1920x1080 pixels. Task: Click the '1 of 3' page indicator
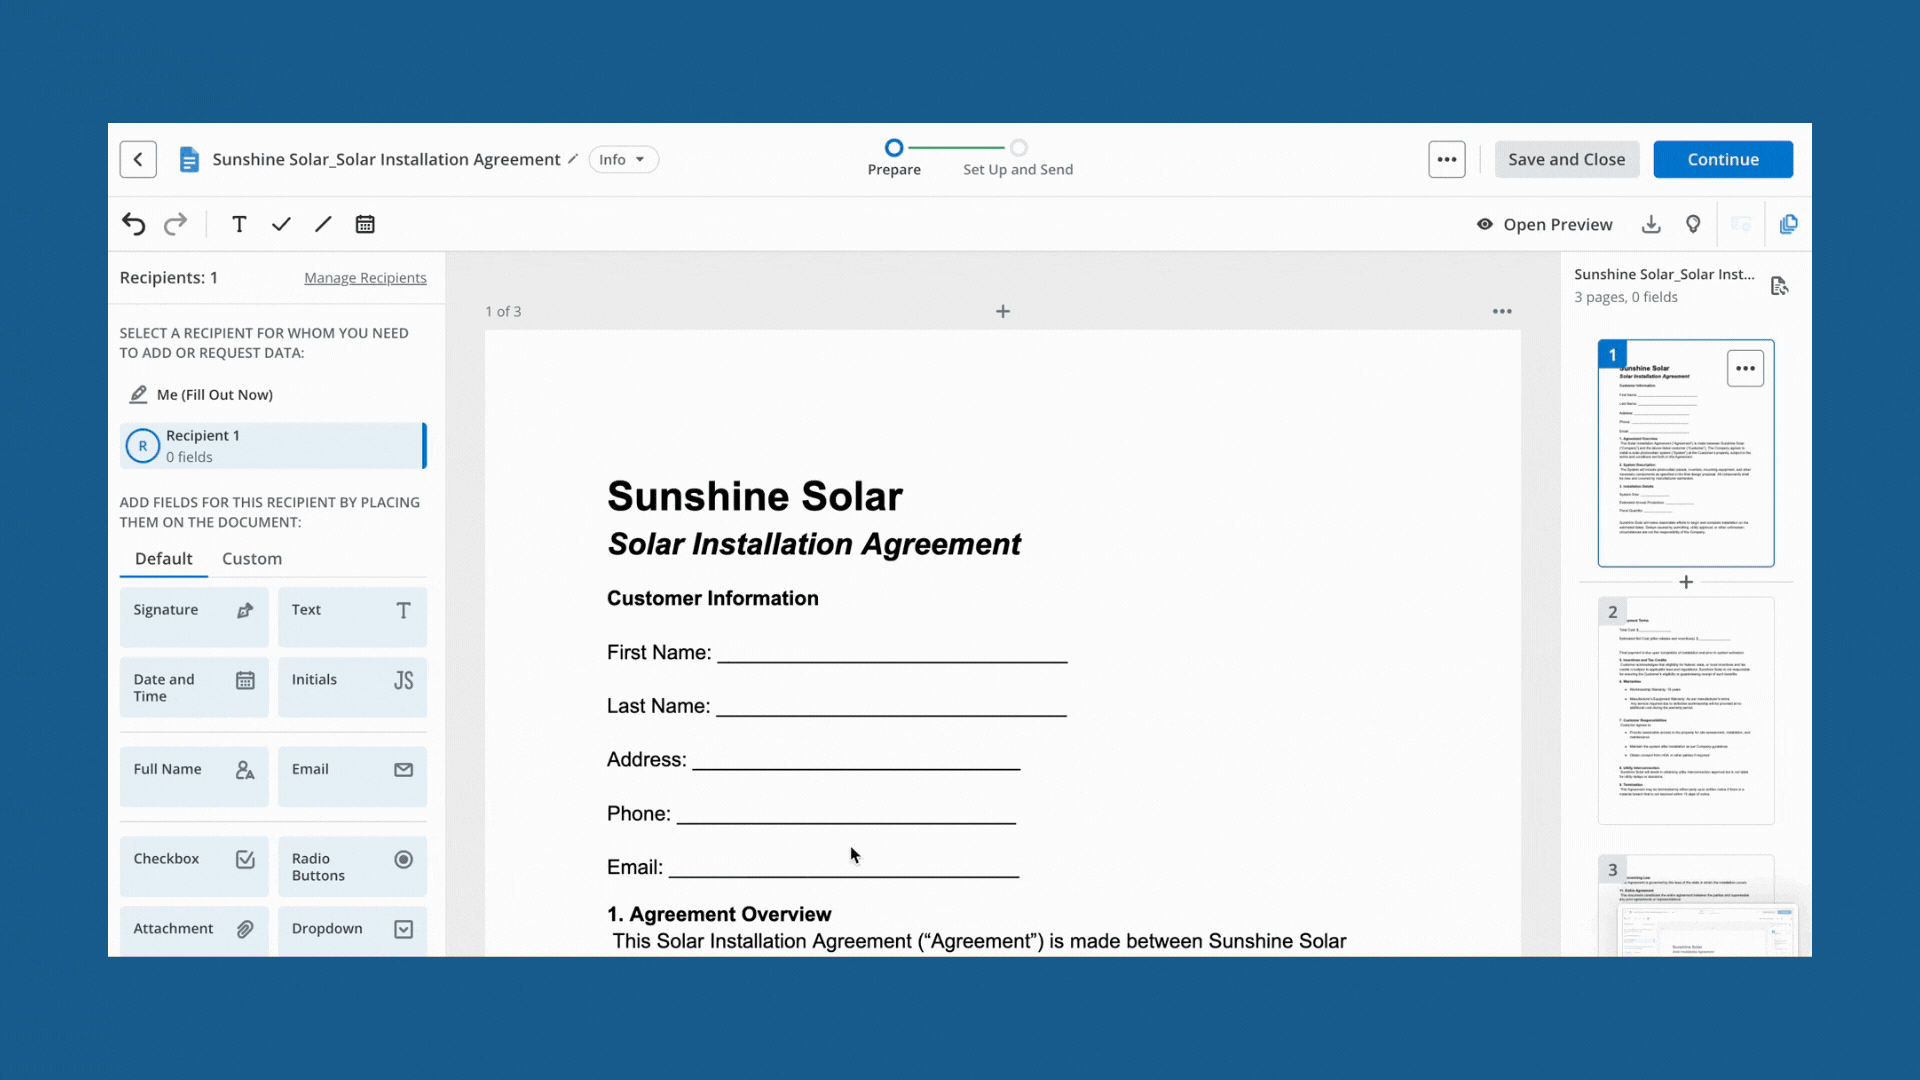(x=503, y=312)
